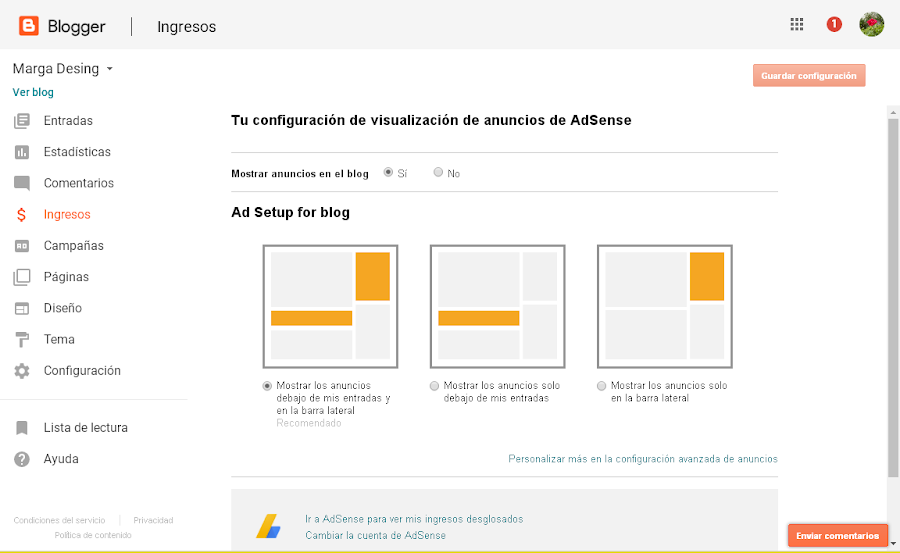Image resolution: width=900 pixels, height=553 pixels.
Task: Click layout thumbnail with both ad placements
Action: click(x=330, y=307)
